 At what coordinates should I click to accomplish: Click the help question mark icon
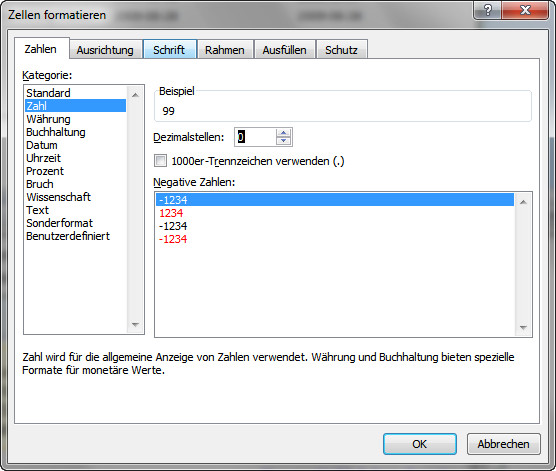coord(488,10)
